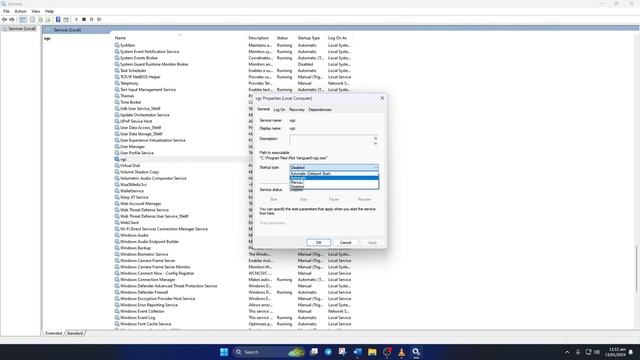Go back with the toolbar Back arrow
Screen dimensions: 640x360
coord(4,20)
